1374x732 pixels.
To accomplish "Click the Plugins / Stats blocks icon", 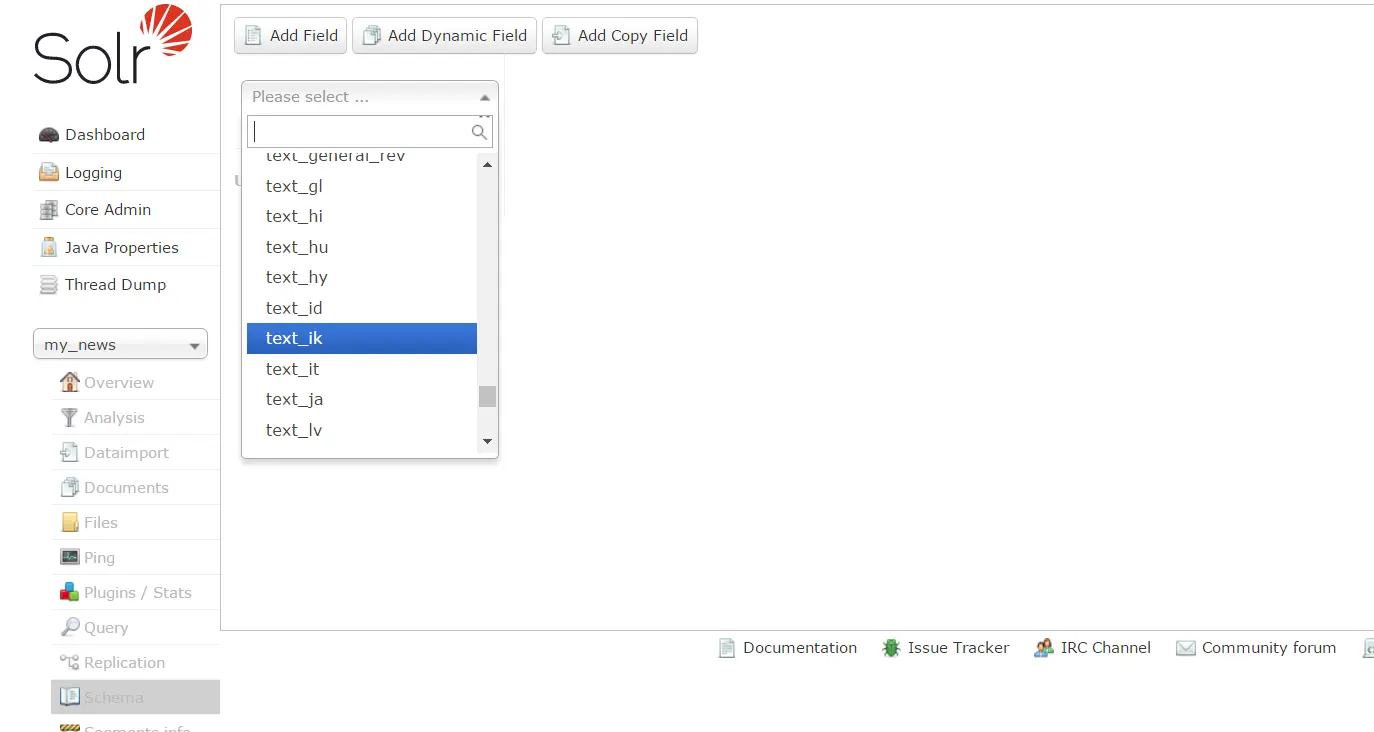I will coord(69,592).
